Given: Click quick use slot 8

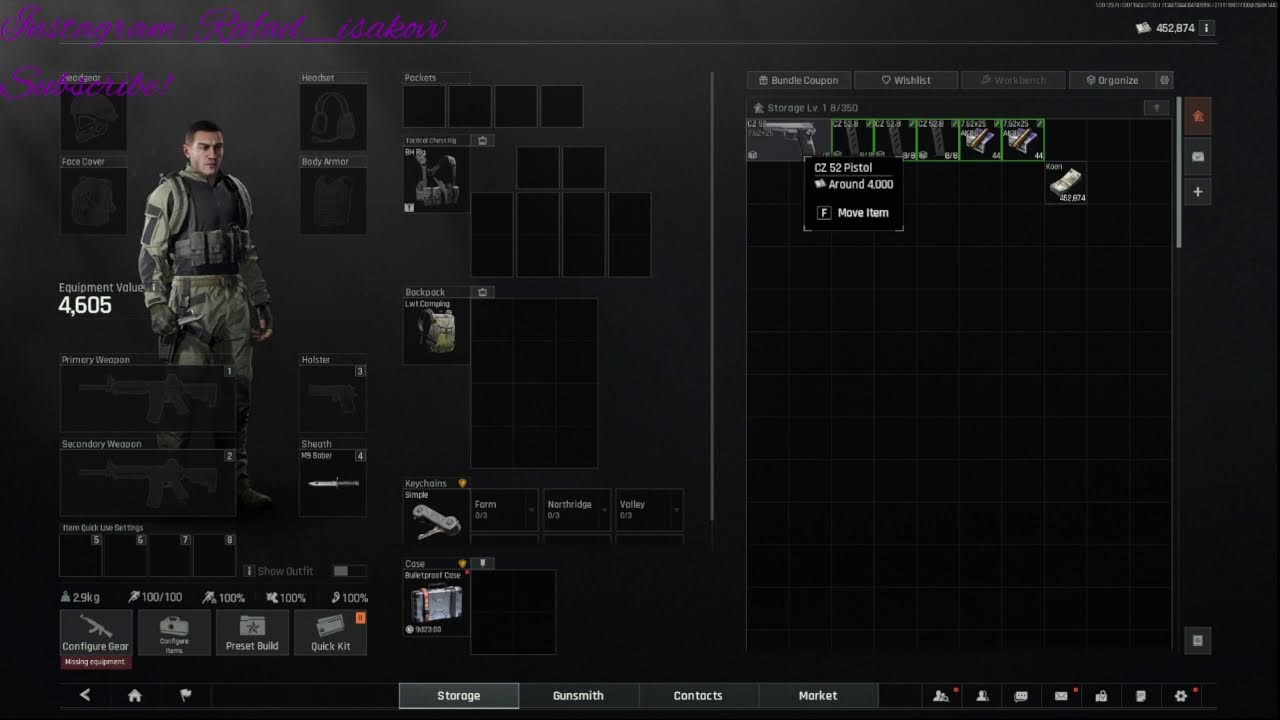Looking at the screenshot, I should pyautogui.click(x=214, y=555).
